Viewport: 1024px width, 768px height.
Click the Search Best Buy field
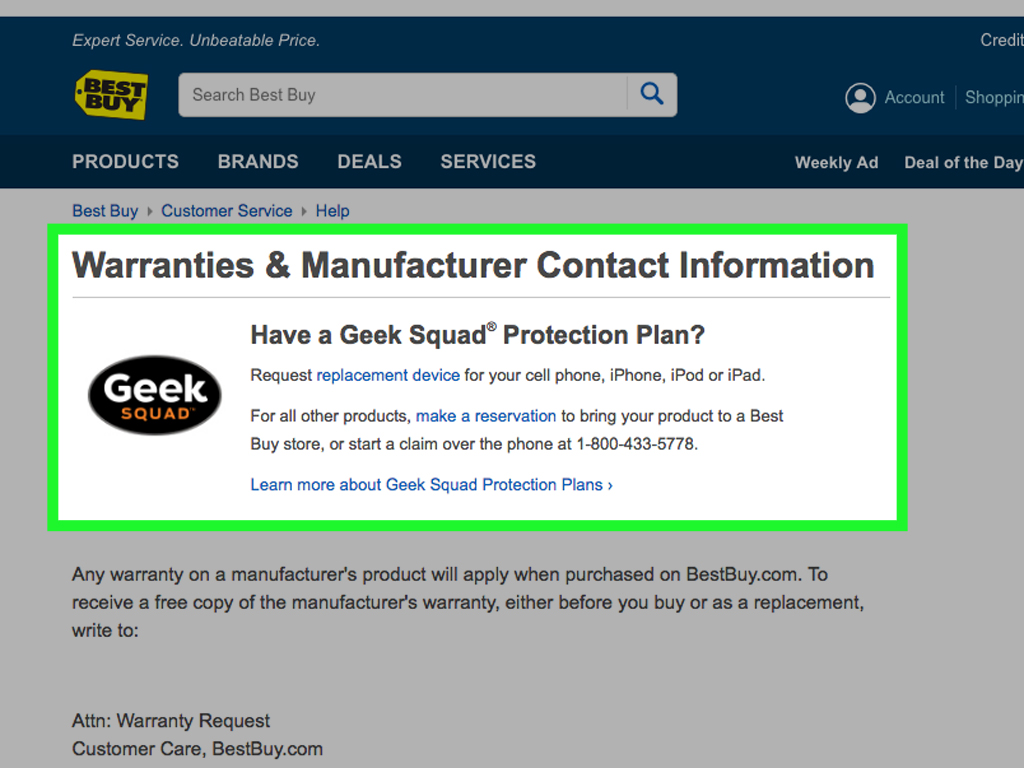click(x=403, y=95)
